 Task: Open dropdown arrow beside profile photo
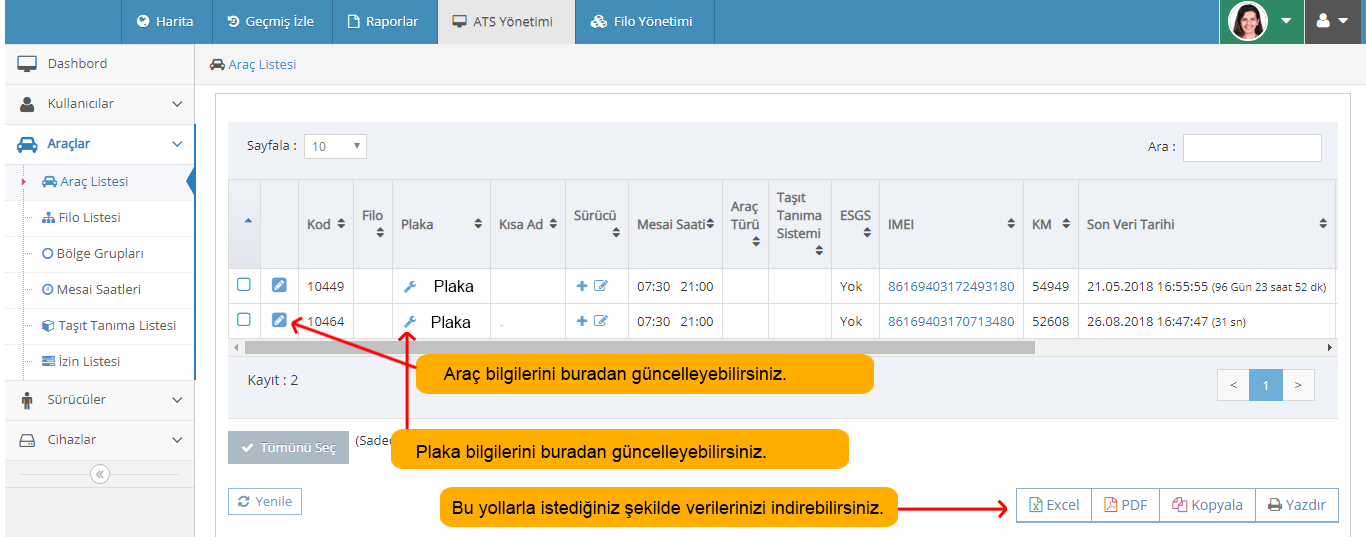[1286, 21]
